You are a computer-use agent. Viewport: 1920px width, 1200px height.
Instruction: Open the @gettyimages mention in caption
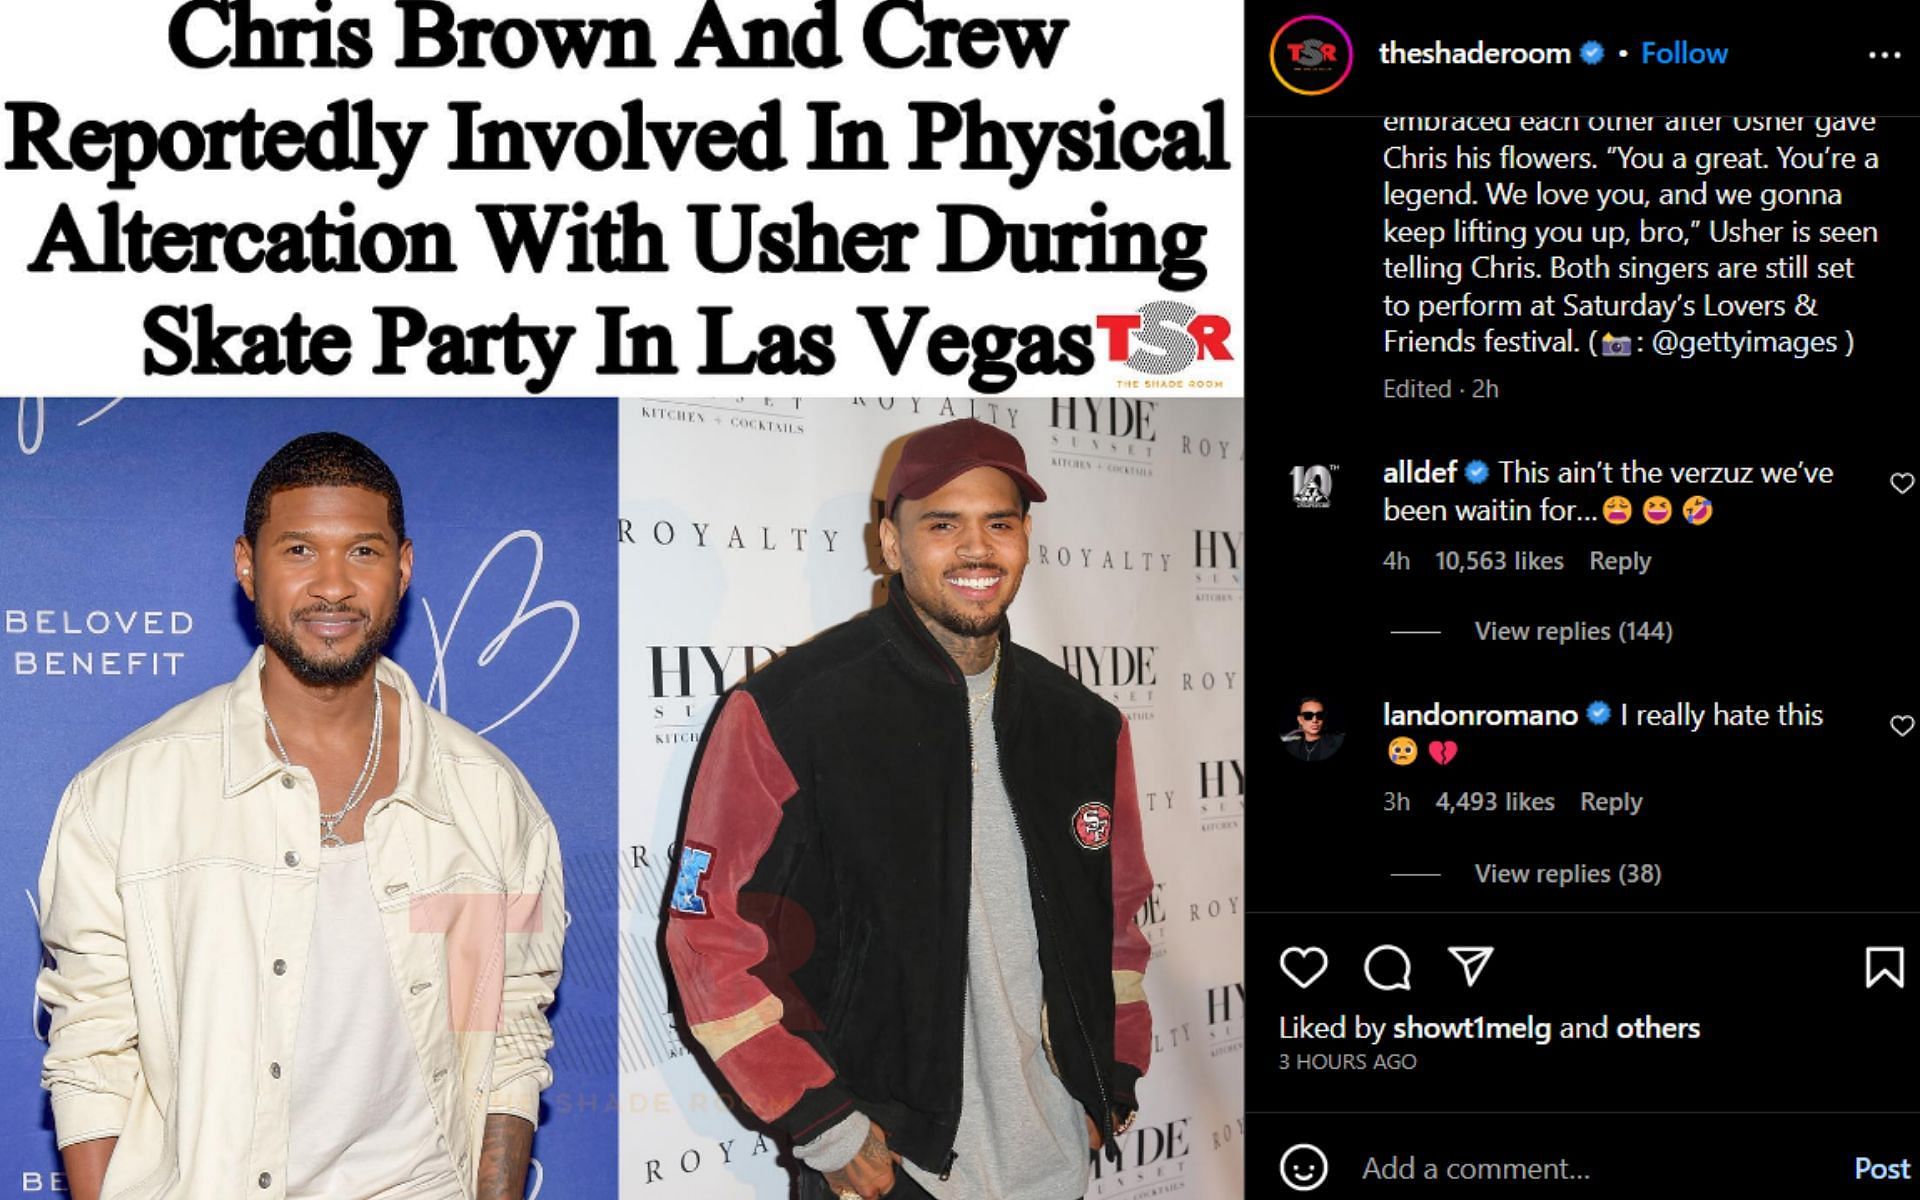(1745, 342)
